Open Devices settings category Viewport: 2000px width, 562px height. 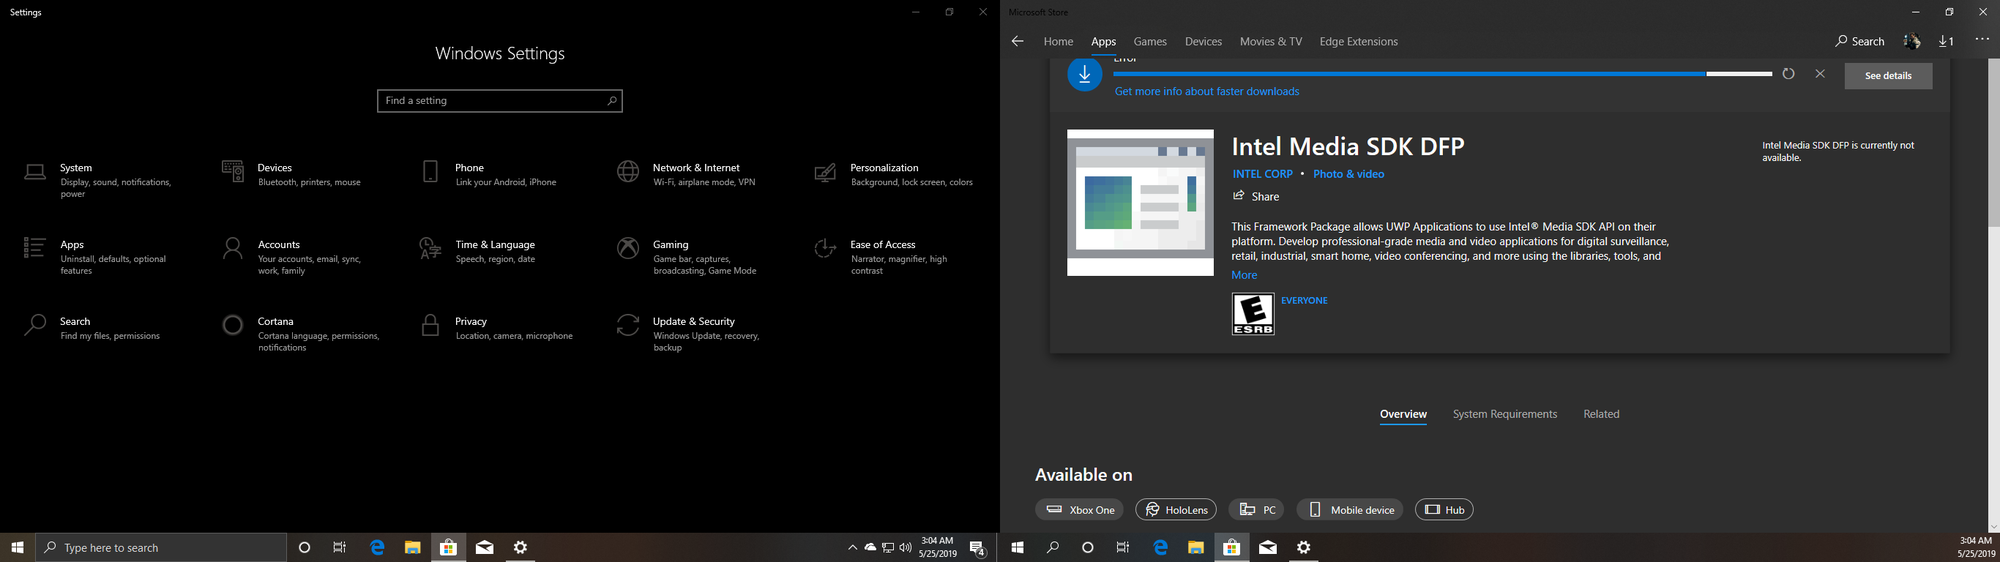292,174
